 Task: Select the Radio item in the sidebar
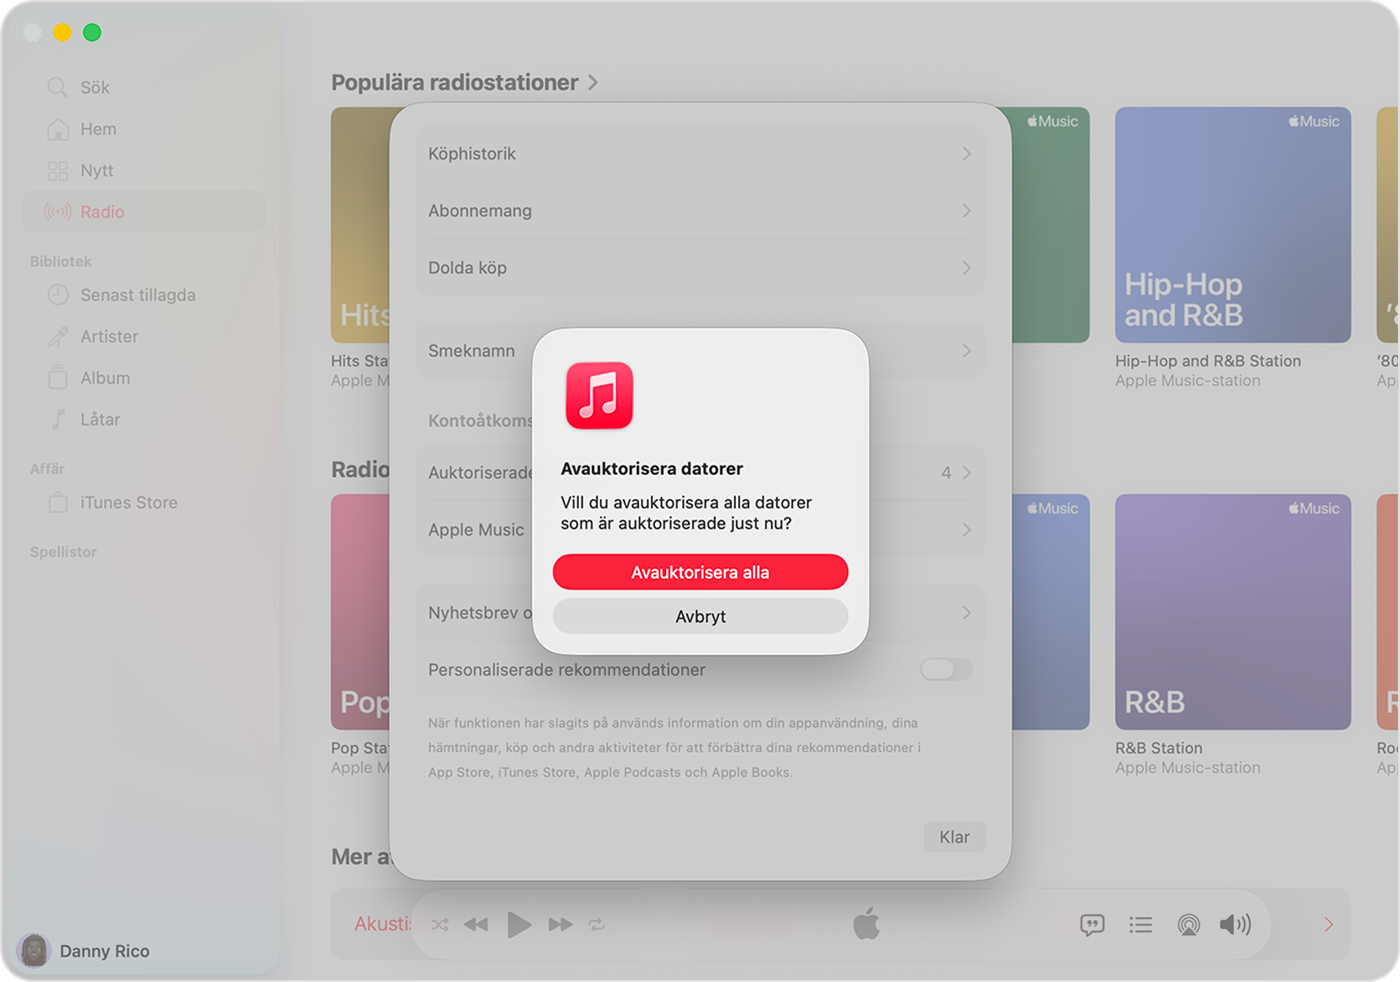[x=101, y=211]
